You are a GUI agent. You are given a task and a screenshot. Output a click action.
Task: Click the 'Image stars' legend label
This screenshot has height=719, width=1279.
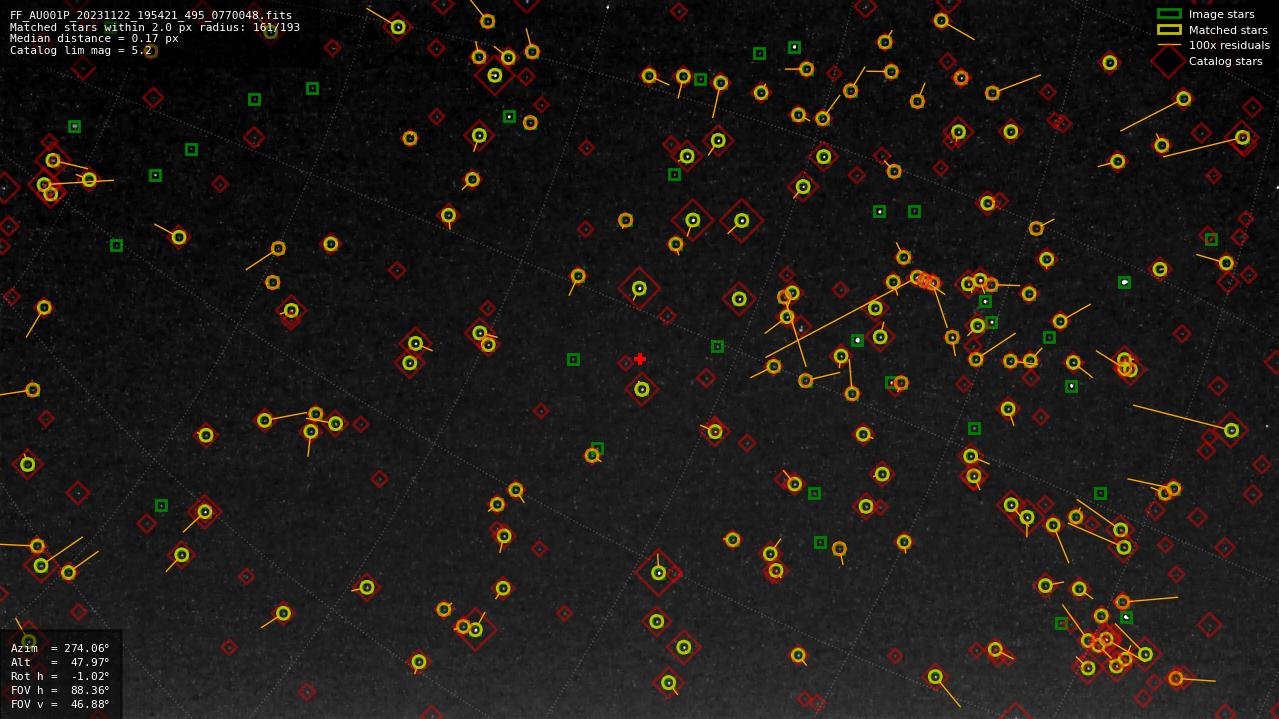[1221, 15]
